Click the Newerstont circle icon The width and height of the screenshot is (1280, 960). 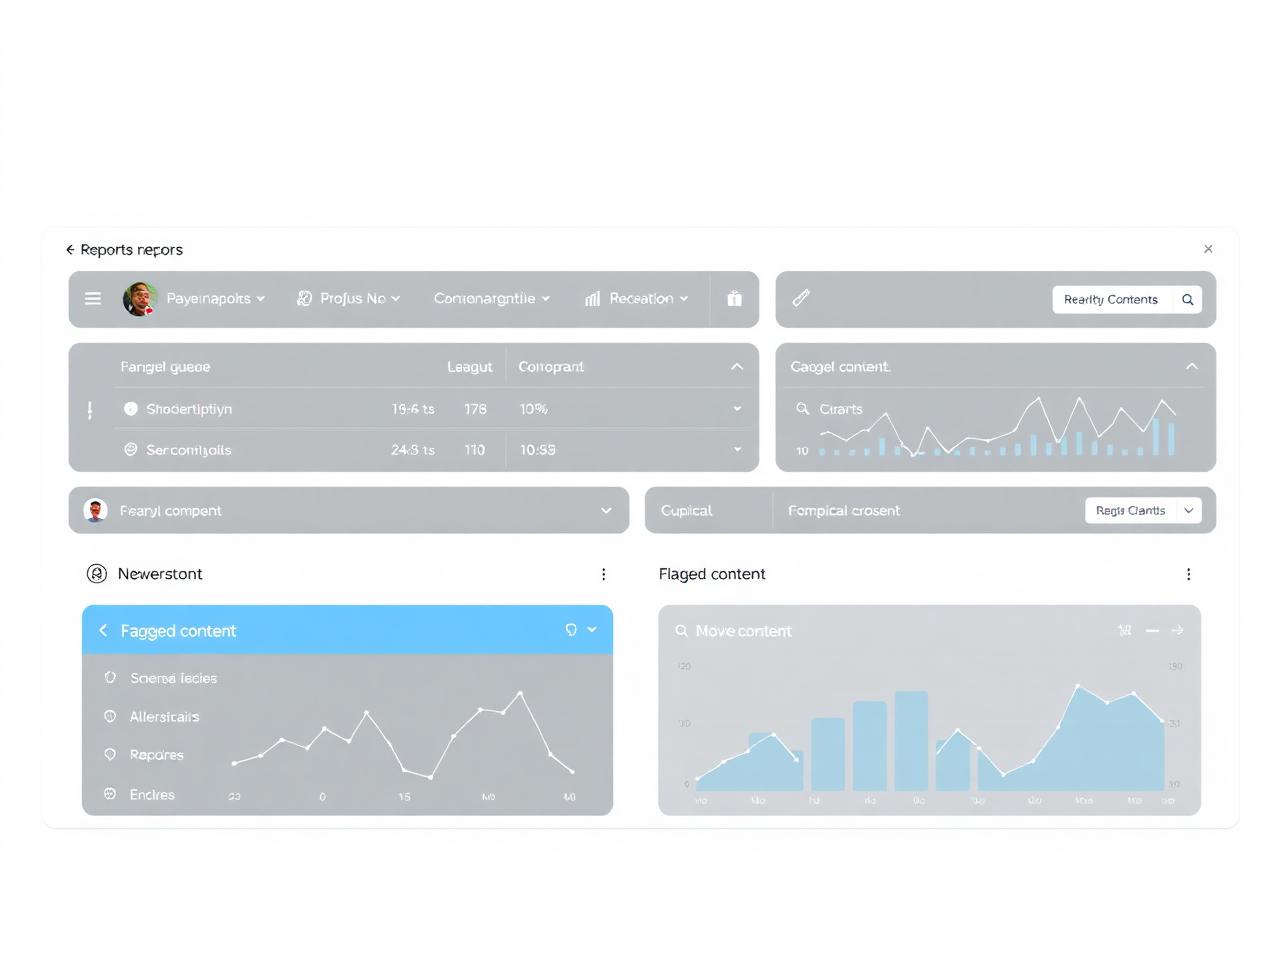(x=97, y=574)
